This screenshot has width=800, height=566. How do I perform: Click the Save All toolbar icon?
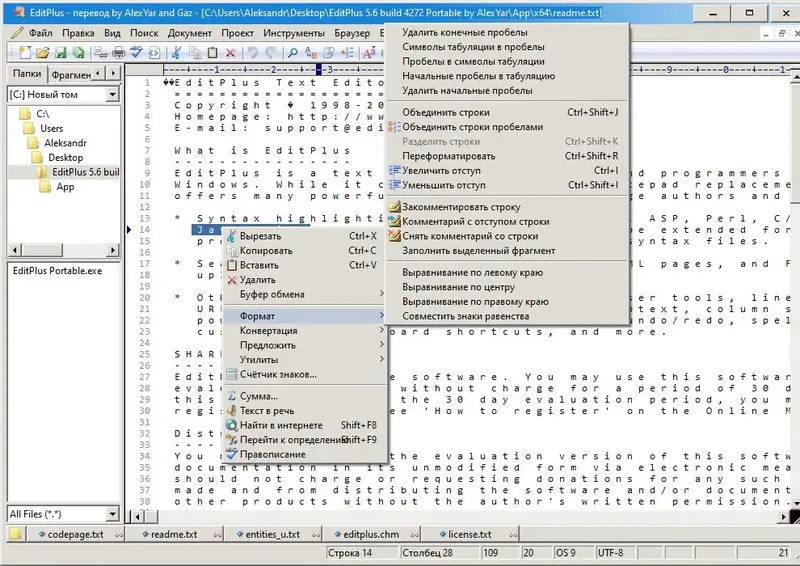78,53
